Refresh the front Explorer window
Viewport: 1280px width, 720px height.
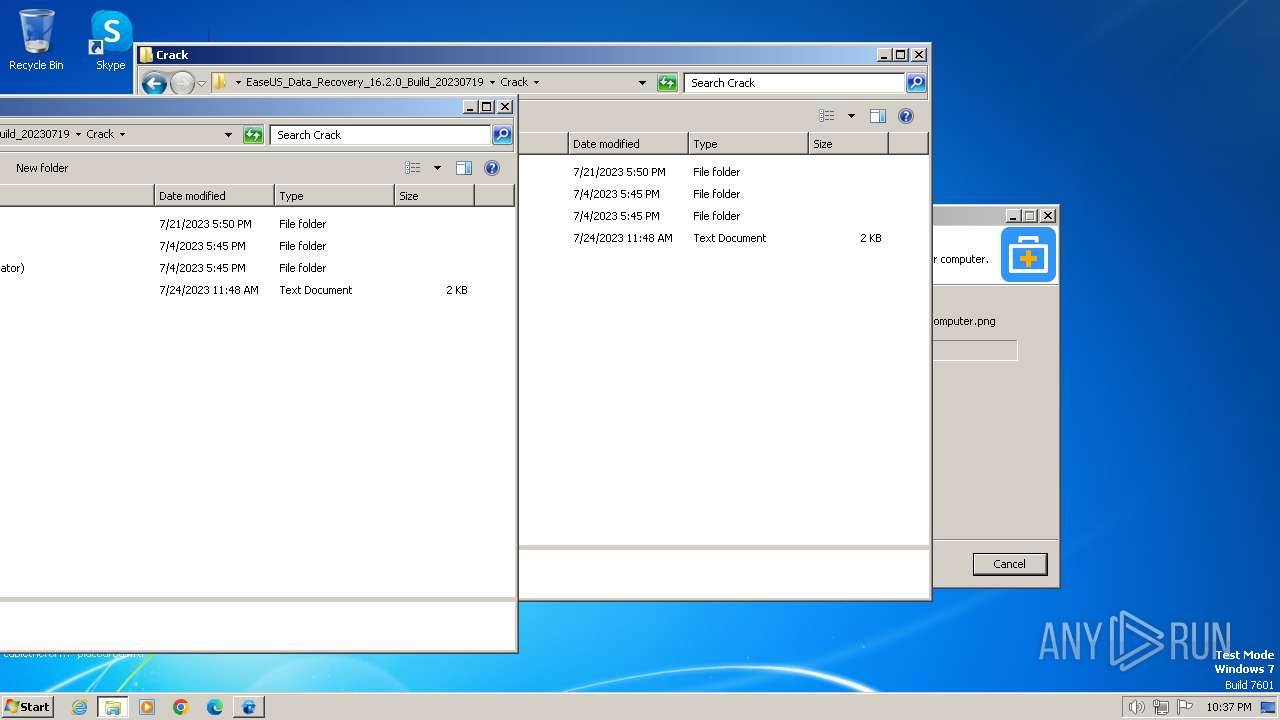pos(253,135)
